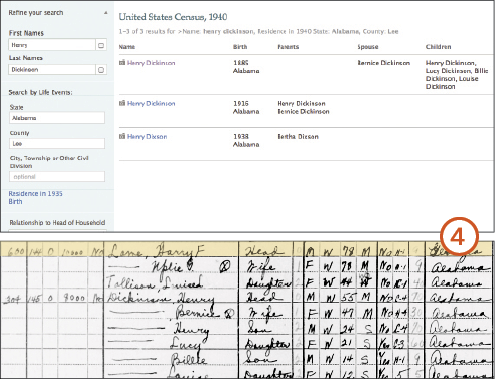Expand Residence in 1935 search option
The height and width of the screenshot is (379, 495).
coord(35,194)
